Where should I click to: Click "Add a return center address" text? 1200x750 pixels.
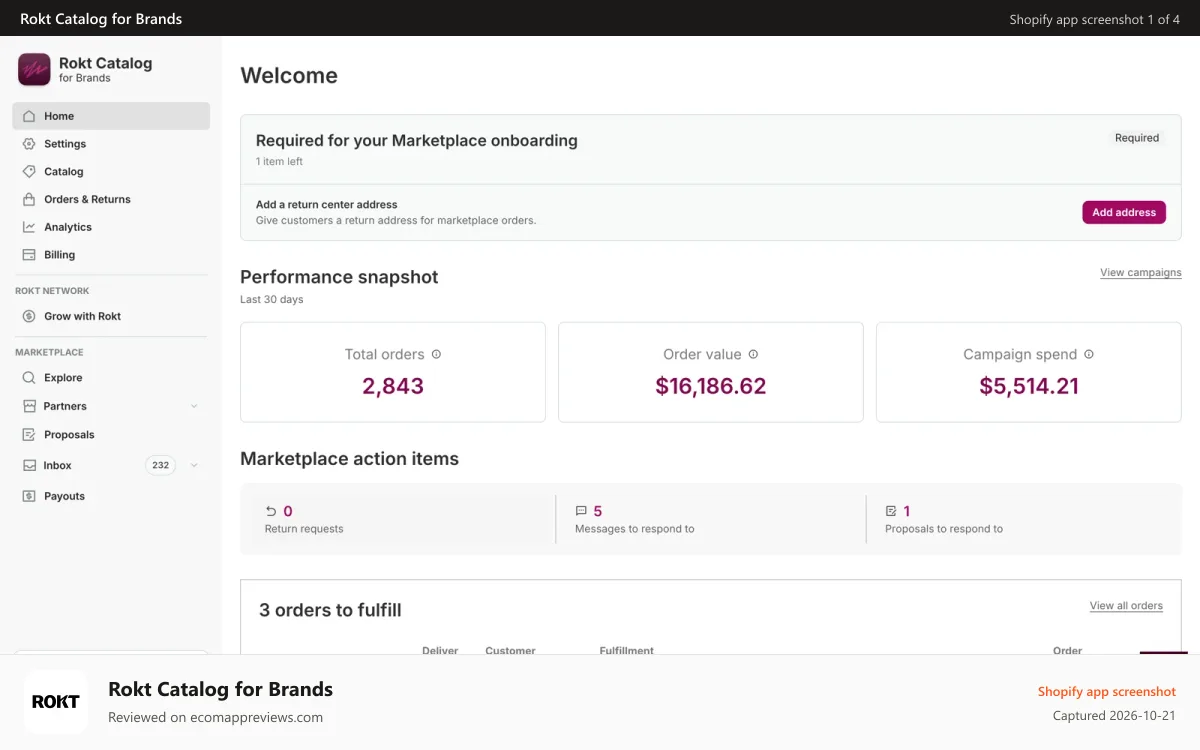point(326,204)
